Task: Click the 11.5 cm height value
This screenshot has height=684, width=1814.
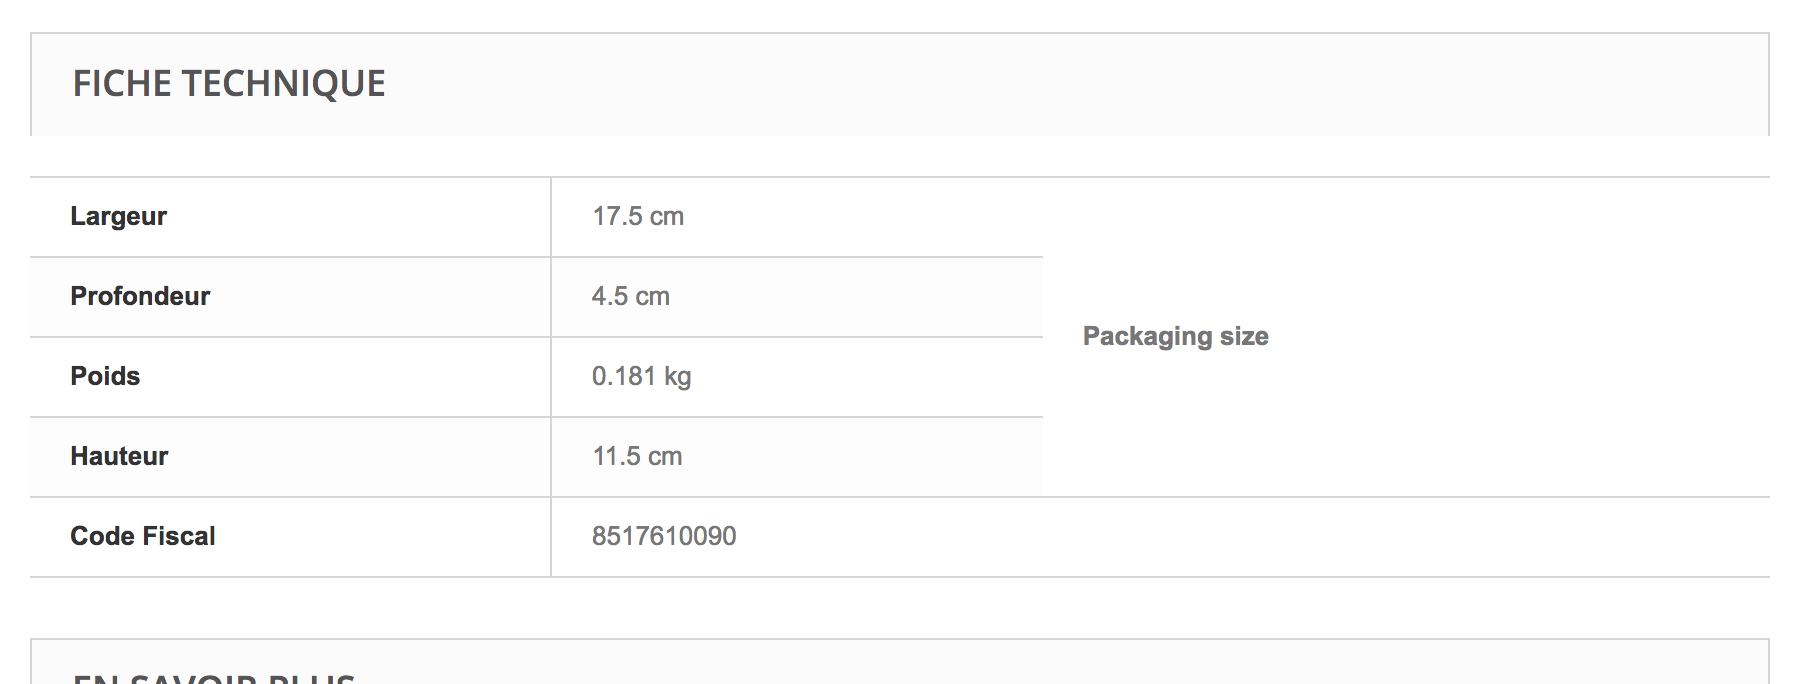Action: 638,456
